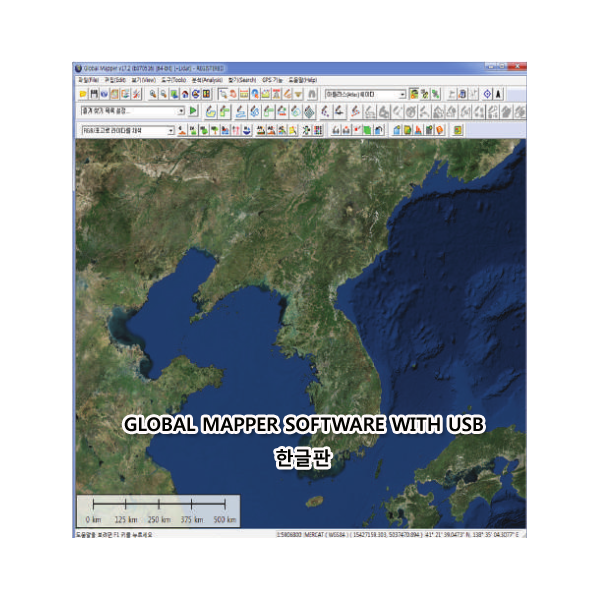Open the File menu

(89, 79)
